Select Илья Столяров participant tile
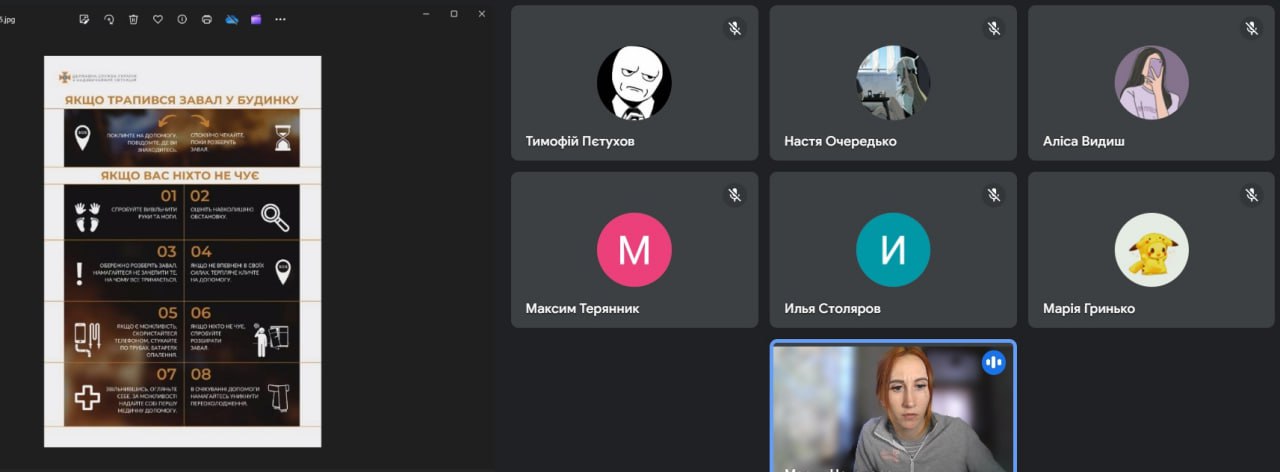 [893, 250]
